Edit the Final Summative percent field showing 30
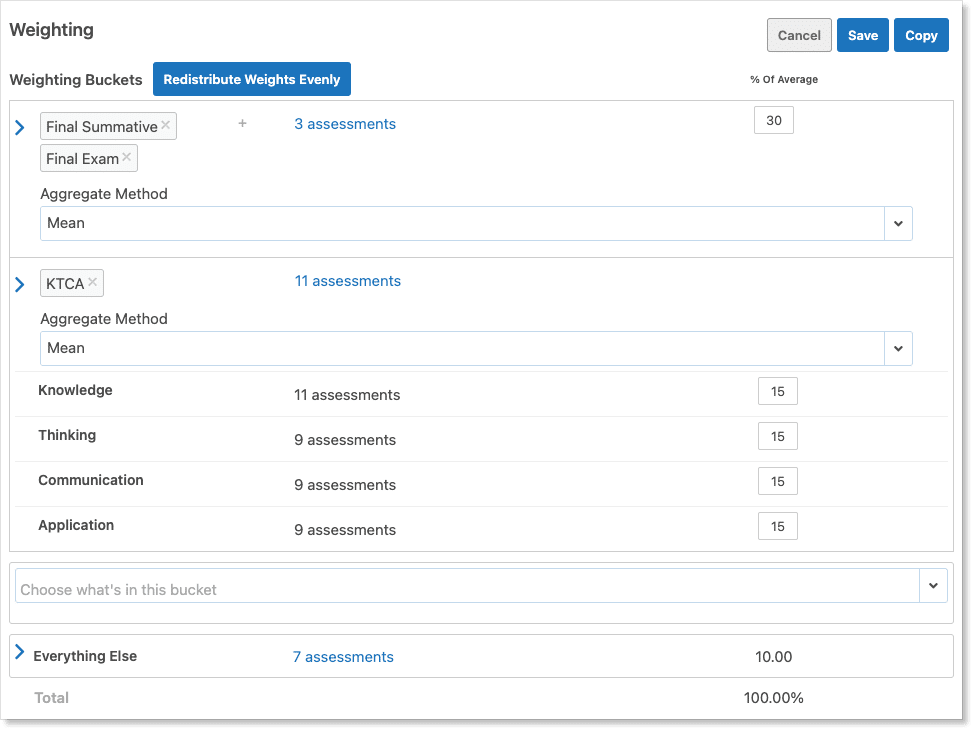This screenshot has height=730, width=973. pyautogui.click(x=773, y=121)
